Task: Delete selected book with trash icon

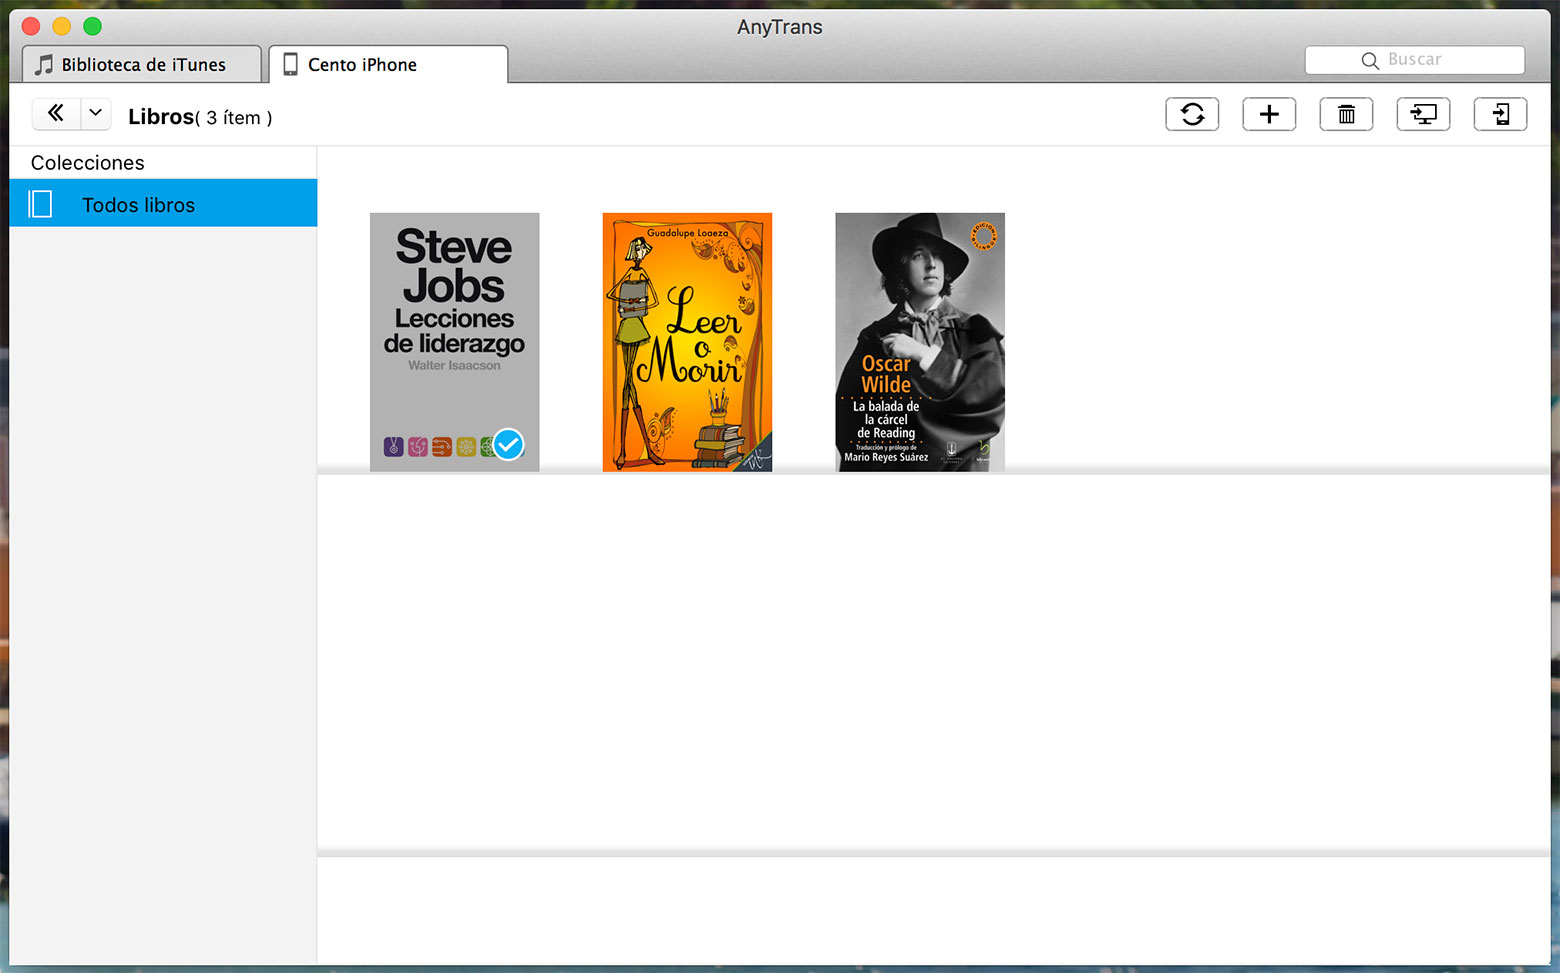Action: point(1346,114)
